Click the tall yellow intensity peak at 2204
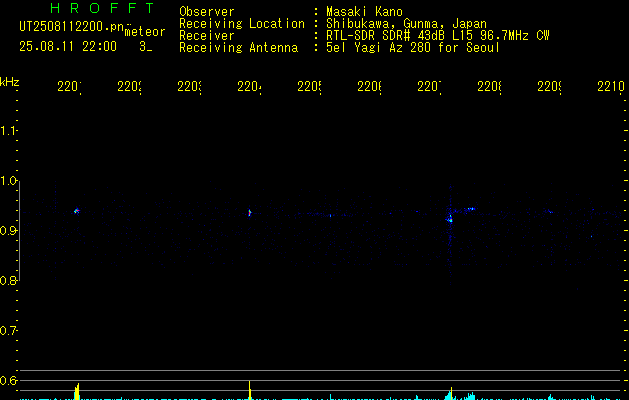Screen dimensions: 629x400 [250, 390]
